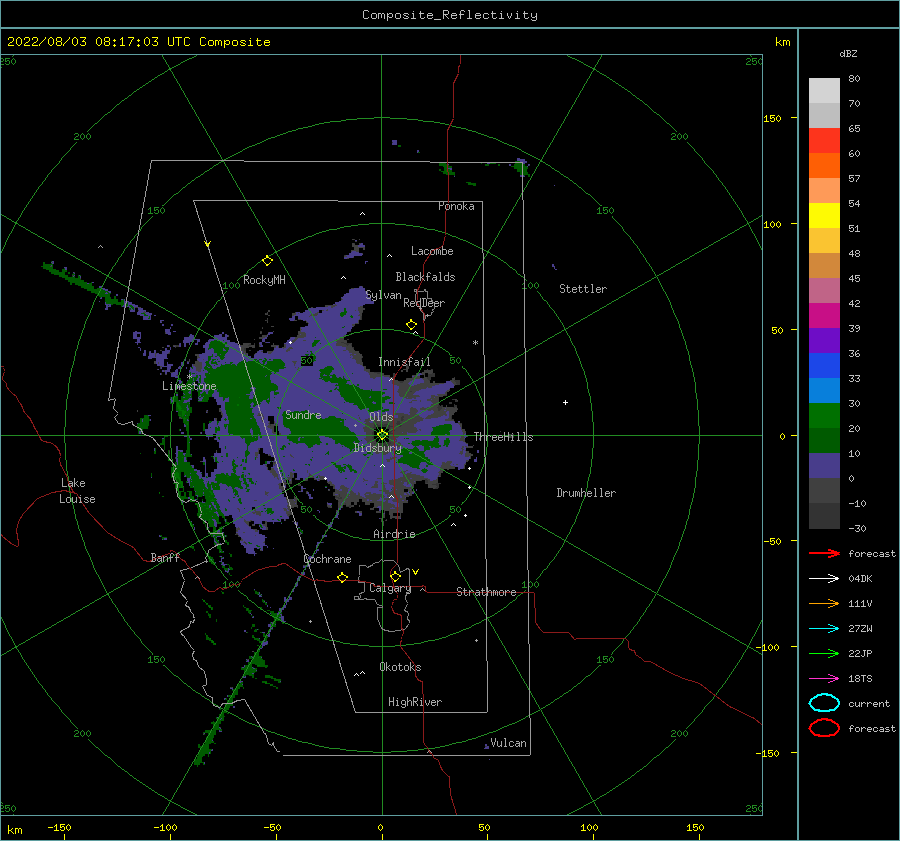Click the Blackfalds map label
Image resolution: width=900 pixels, height=841 pixels.
[425, 277]
